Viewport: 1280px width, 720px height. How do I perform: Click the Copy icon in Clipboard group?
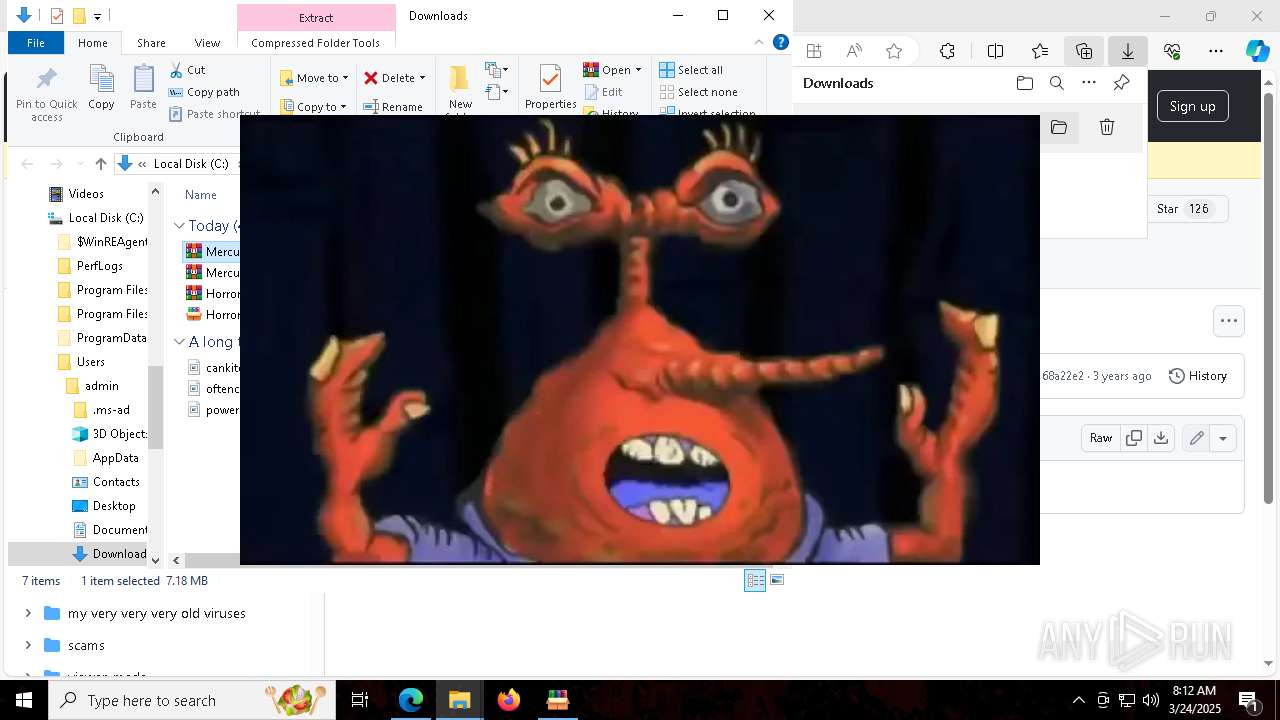pyautogui.click(x=101, y=80)
